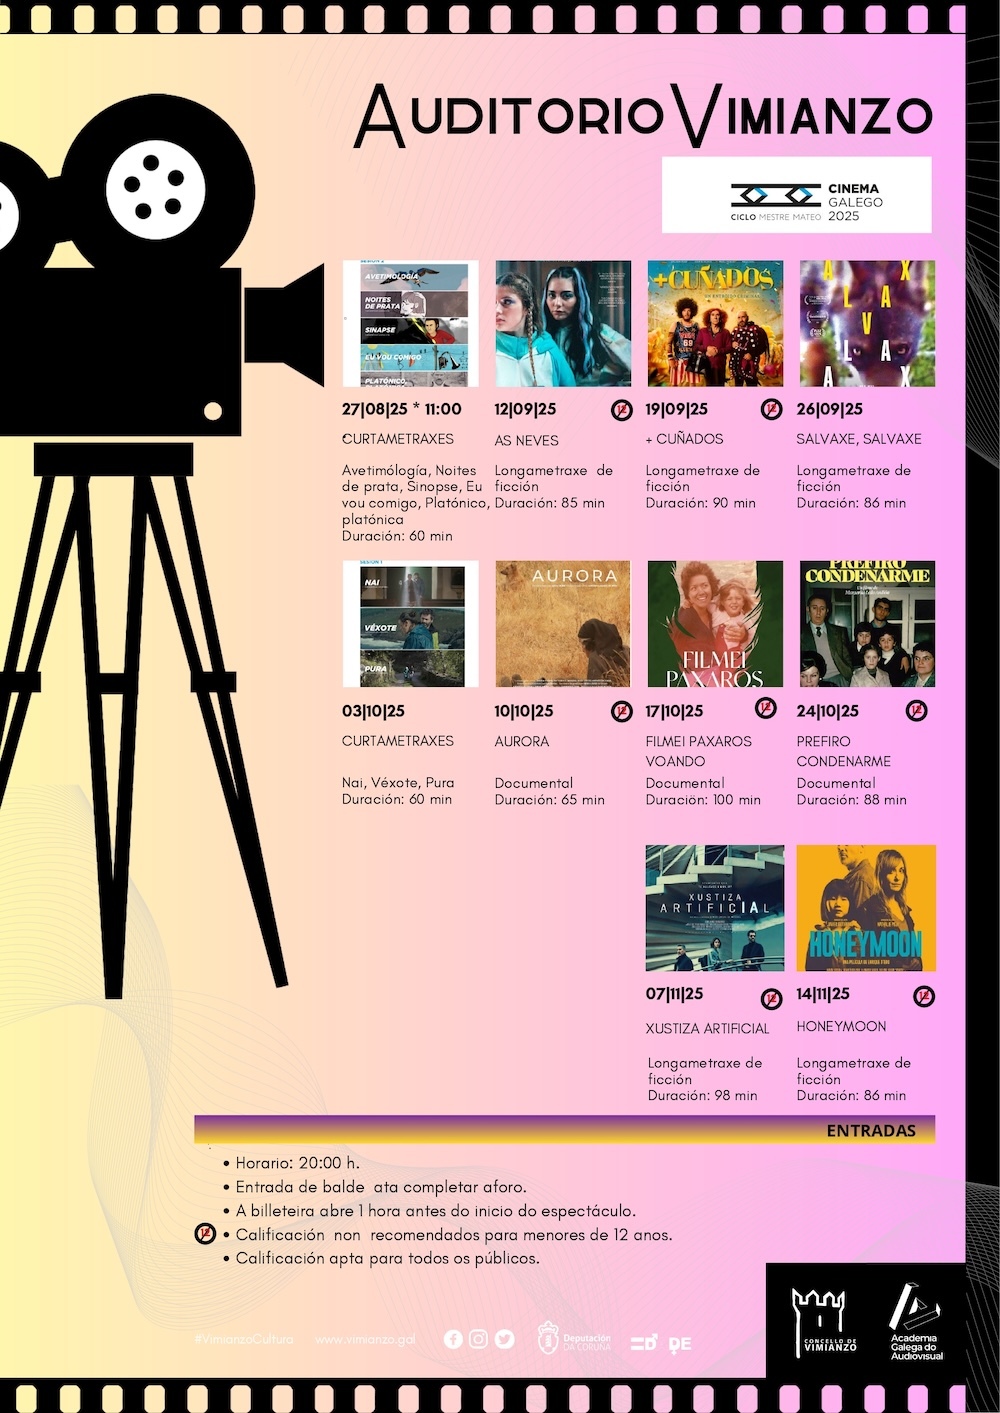Viewport: 1000px width, 1413px height.
Task: Click the 'Nai, Véxote, Pura' description
Action: [x=398, y=783]
